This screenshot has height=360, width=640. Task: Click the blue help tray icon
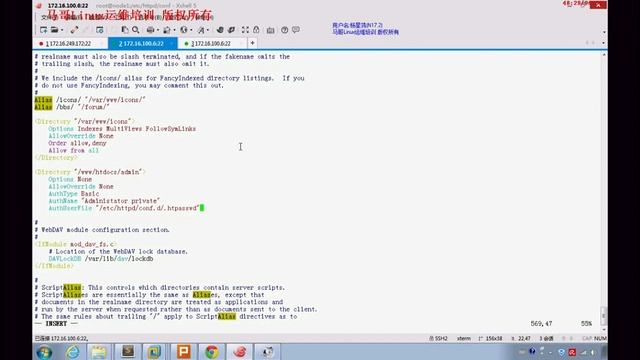tap(532, 351)
